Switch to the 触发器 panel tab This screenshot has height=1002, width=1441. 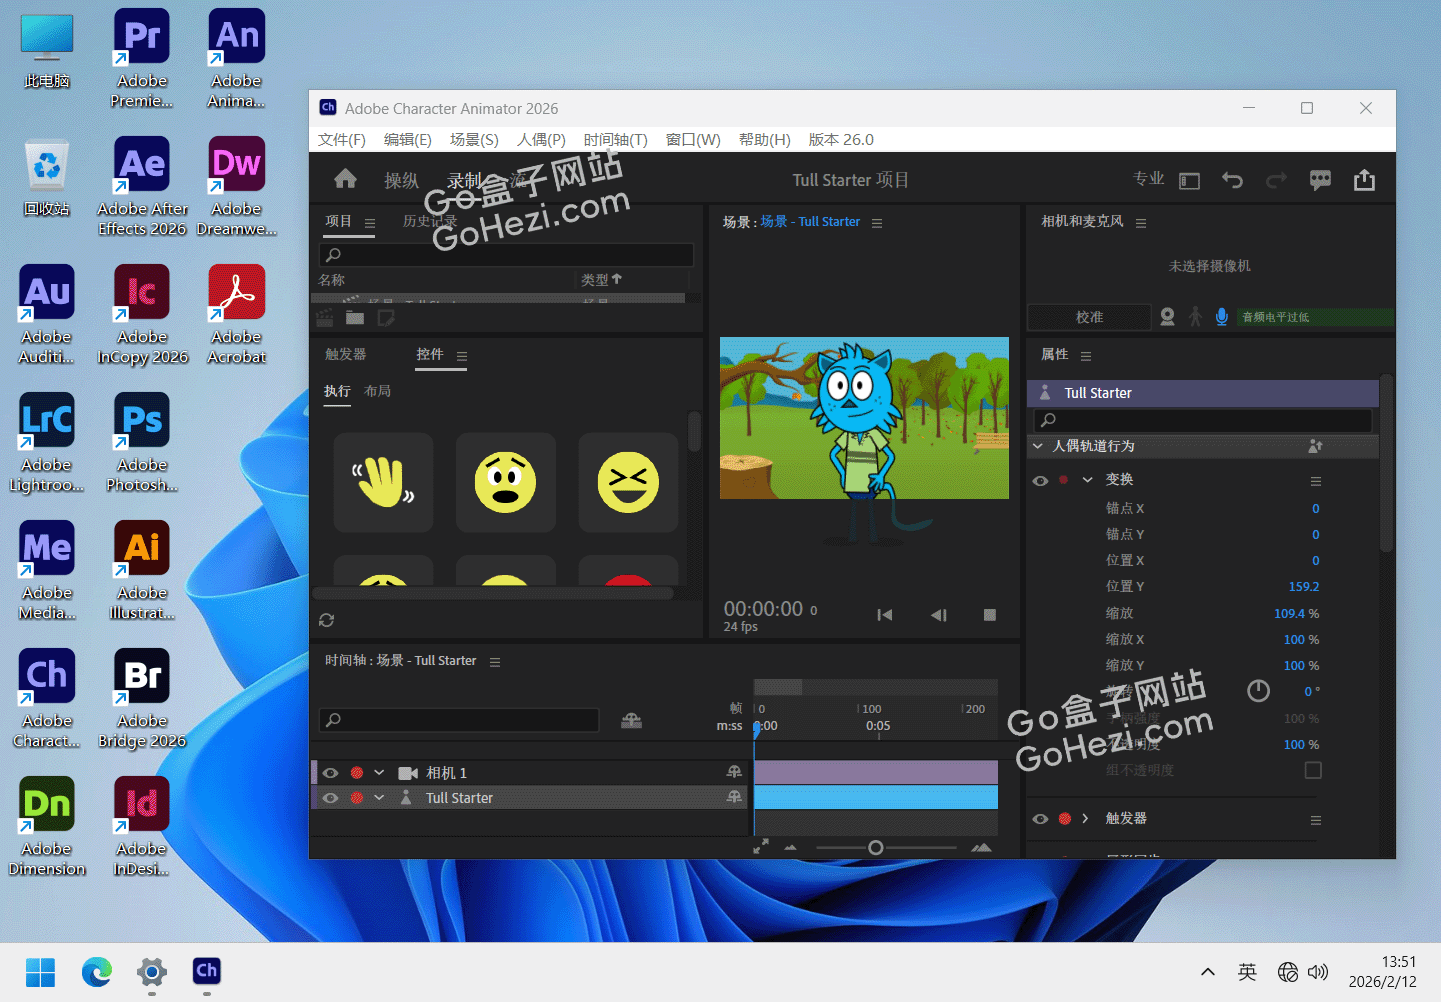point(345,354)
